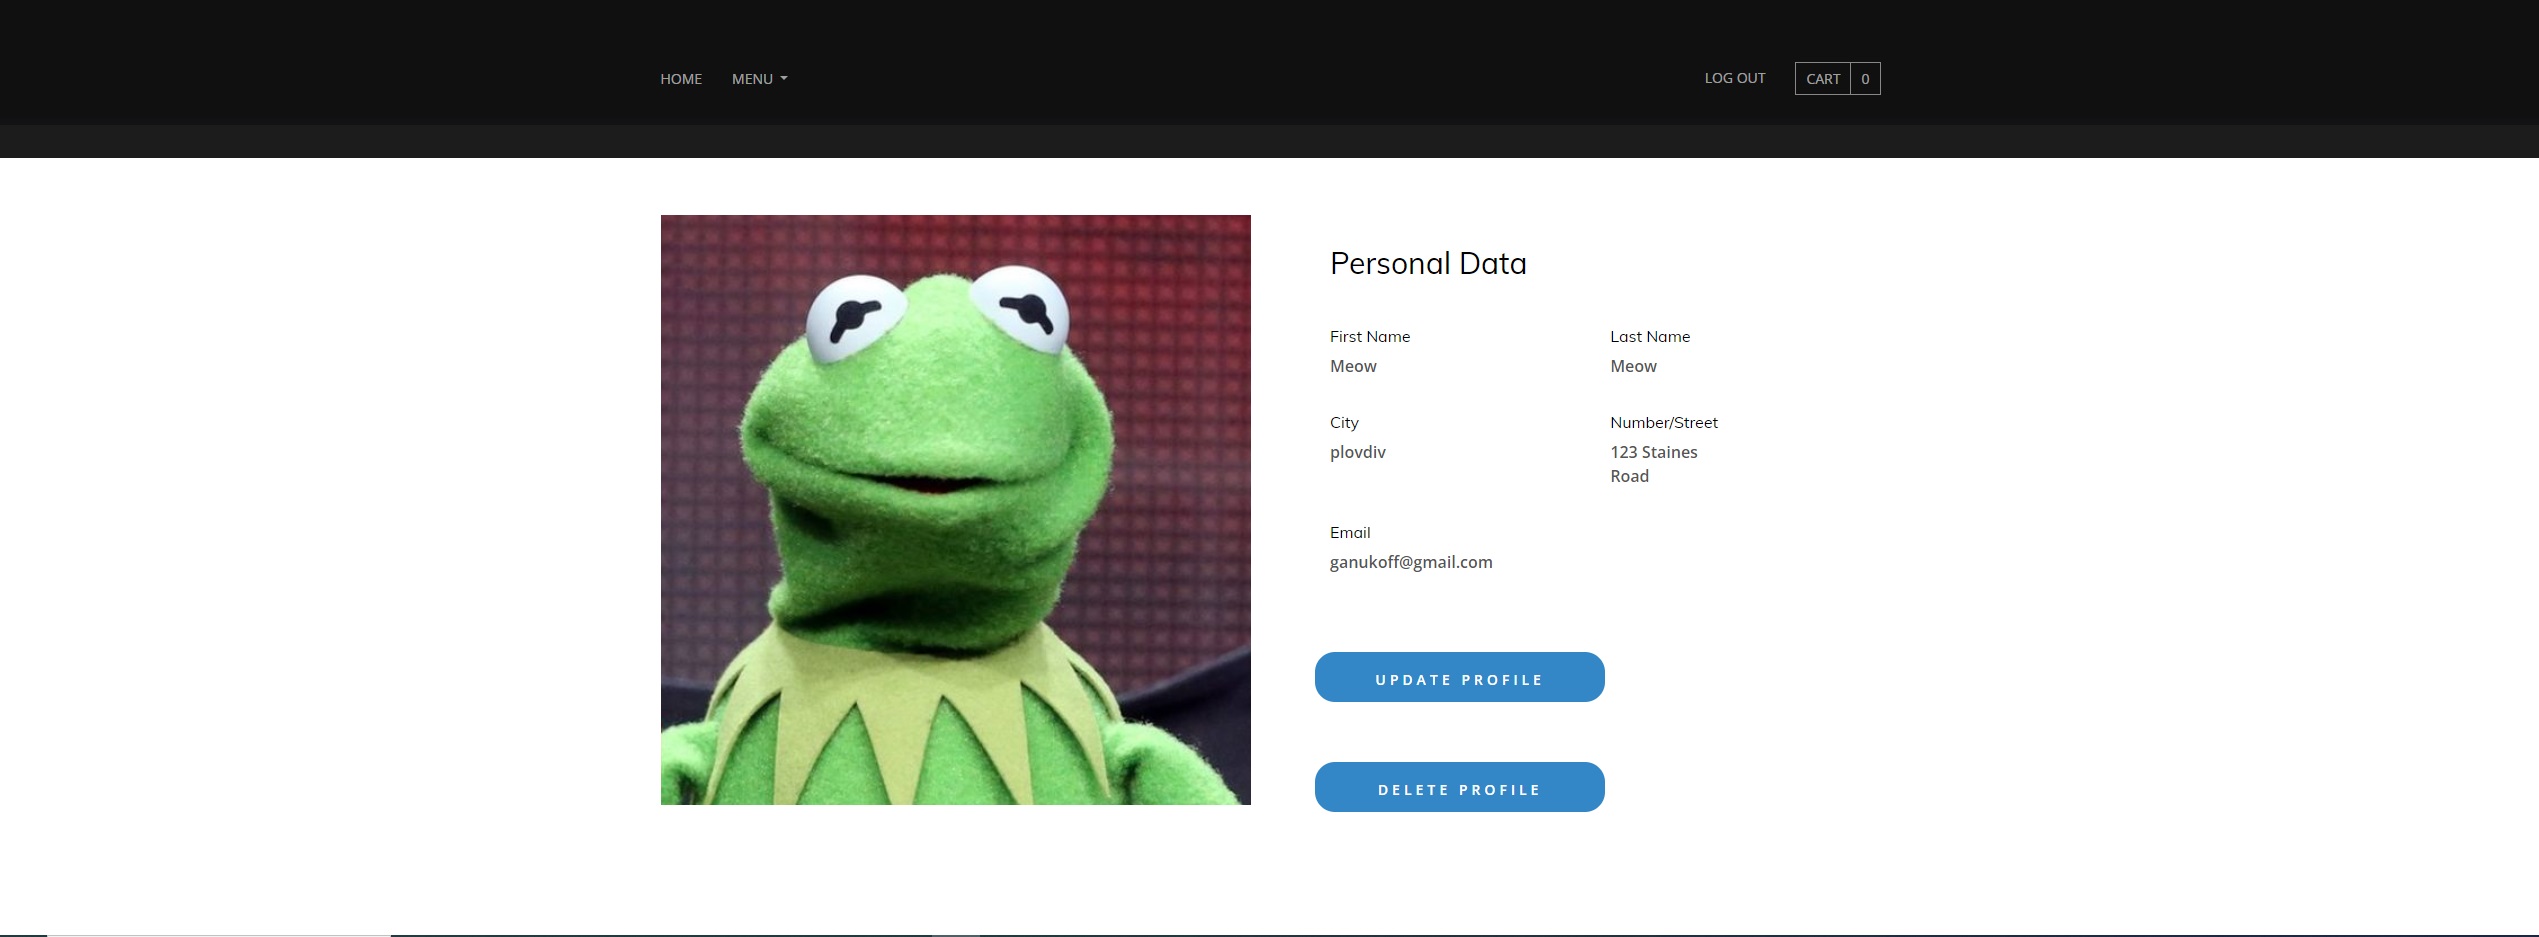This screenshot has width=2539, height=937.
Task: Select the City value plovdiv
Action: (x=1357, y=452)
